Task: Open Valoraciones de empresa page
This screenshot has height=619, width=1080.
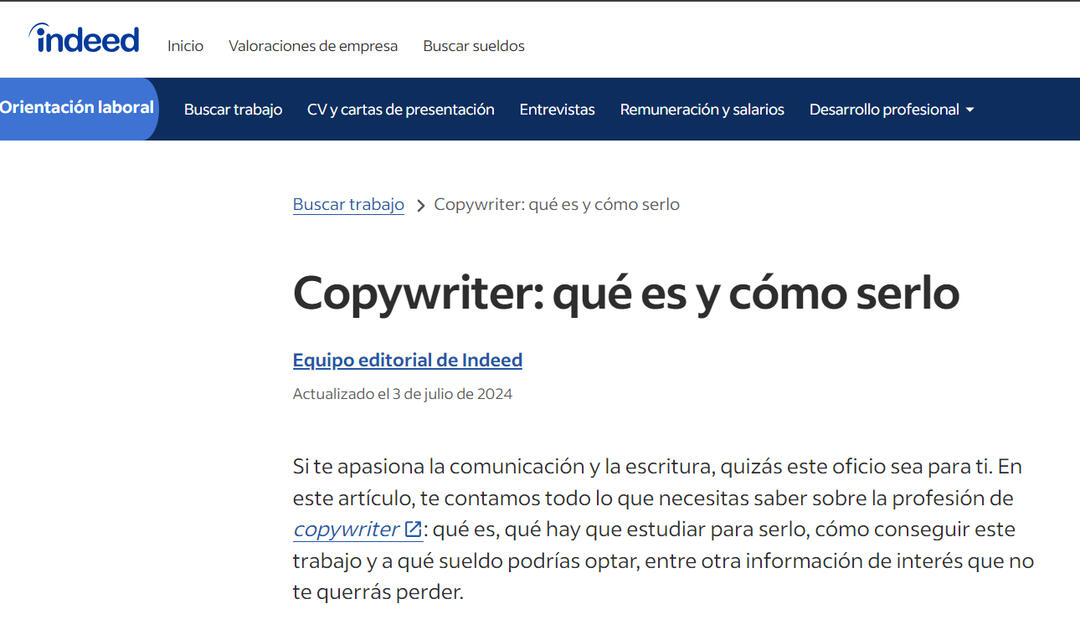Action: click(x=313, y=46)
